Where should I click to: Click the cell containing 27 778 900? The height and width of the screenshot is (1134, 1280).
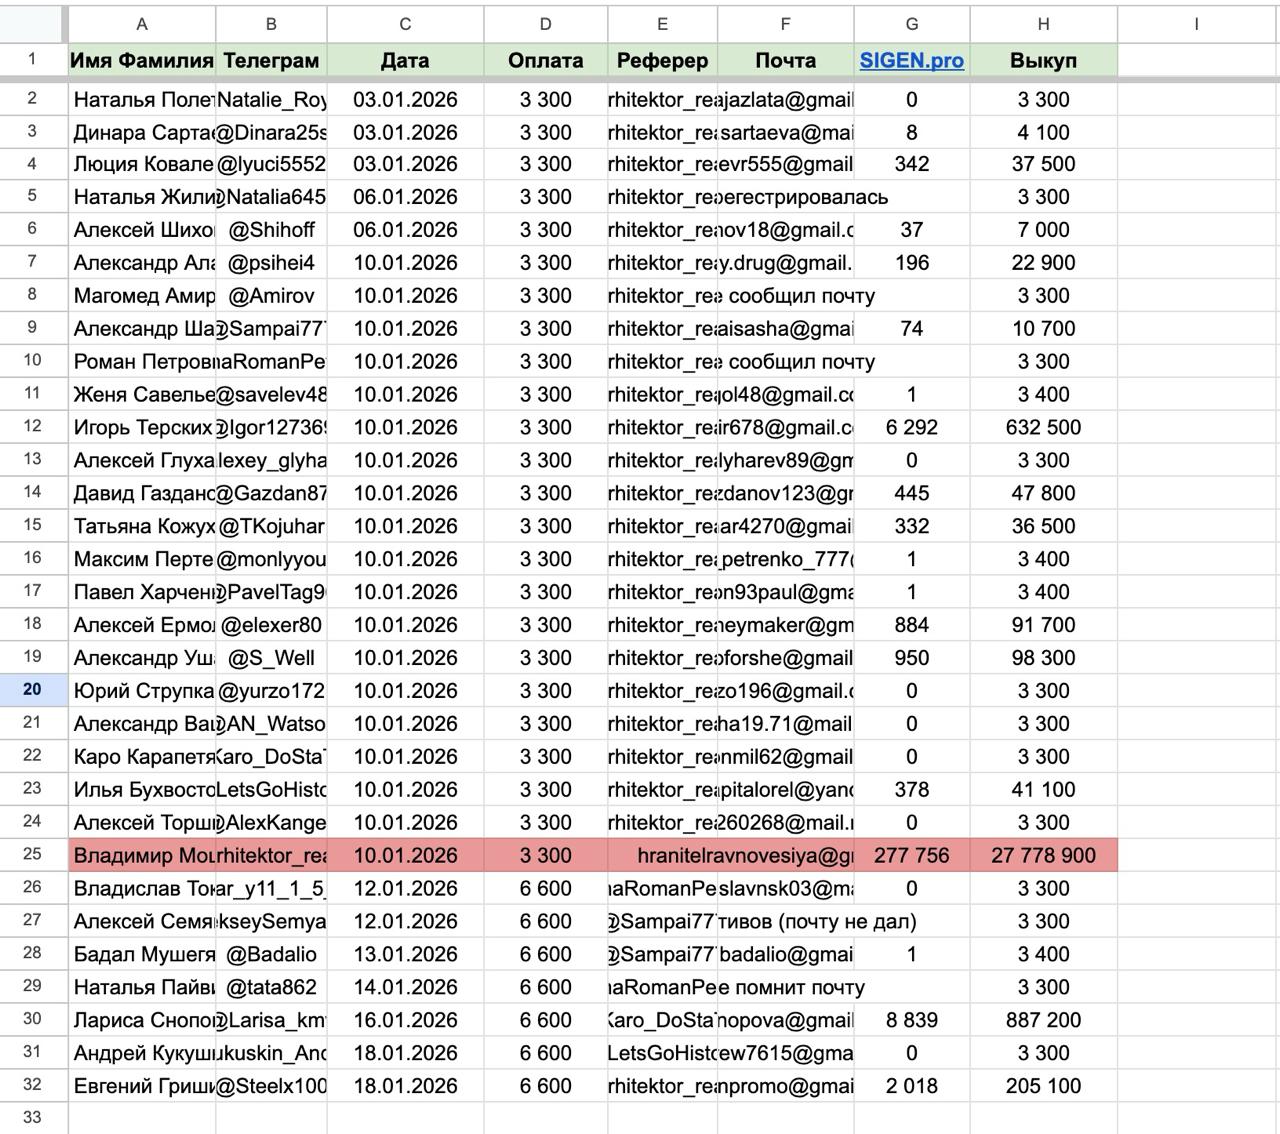(1043, 855)
